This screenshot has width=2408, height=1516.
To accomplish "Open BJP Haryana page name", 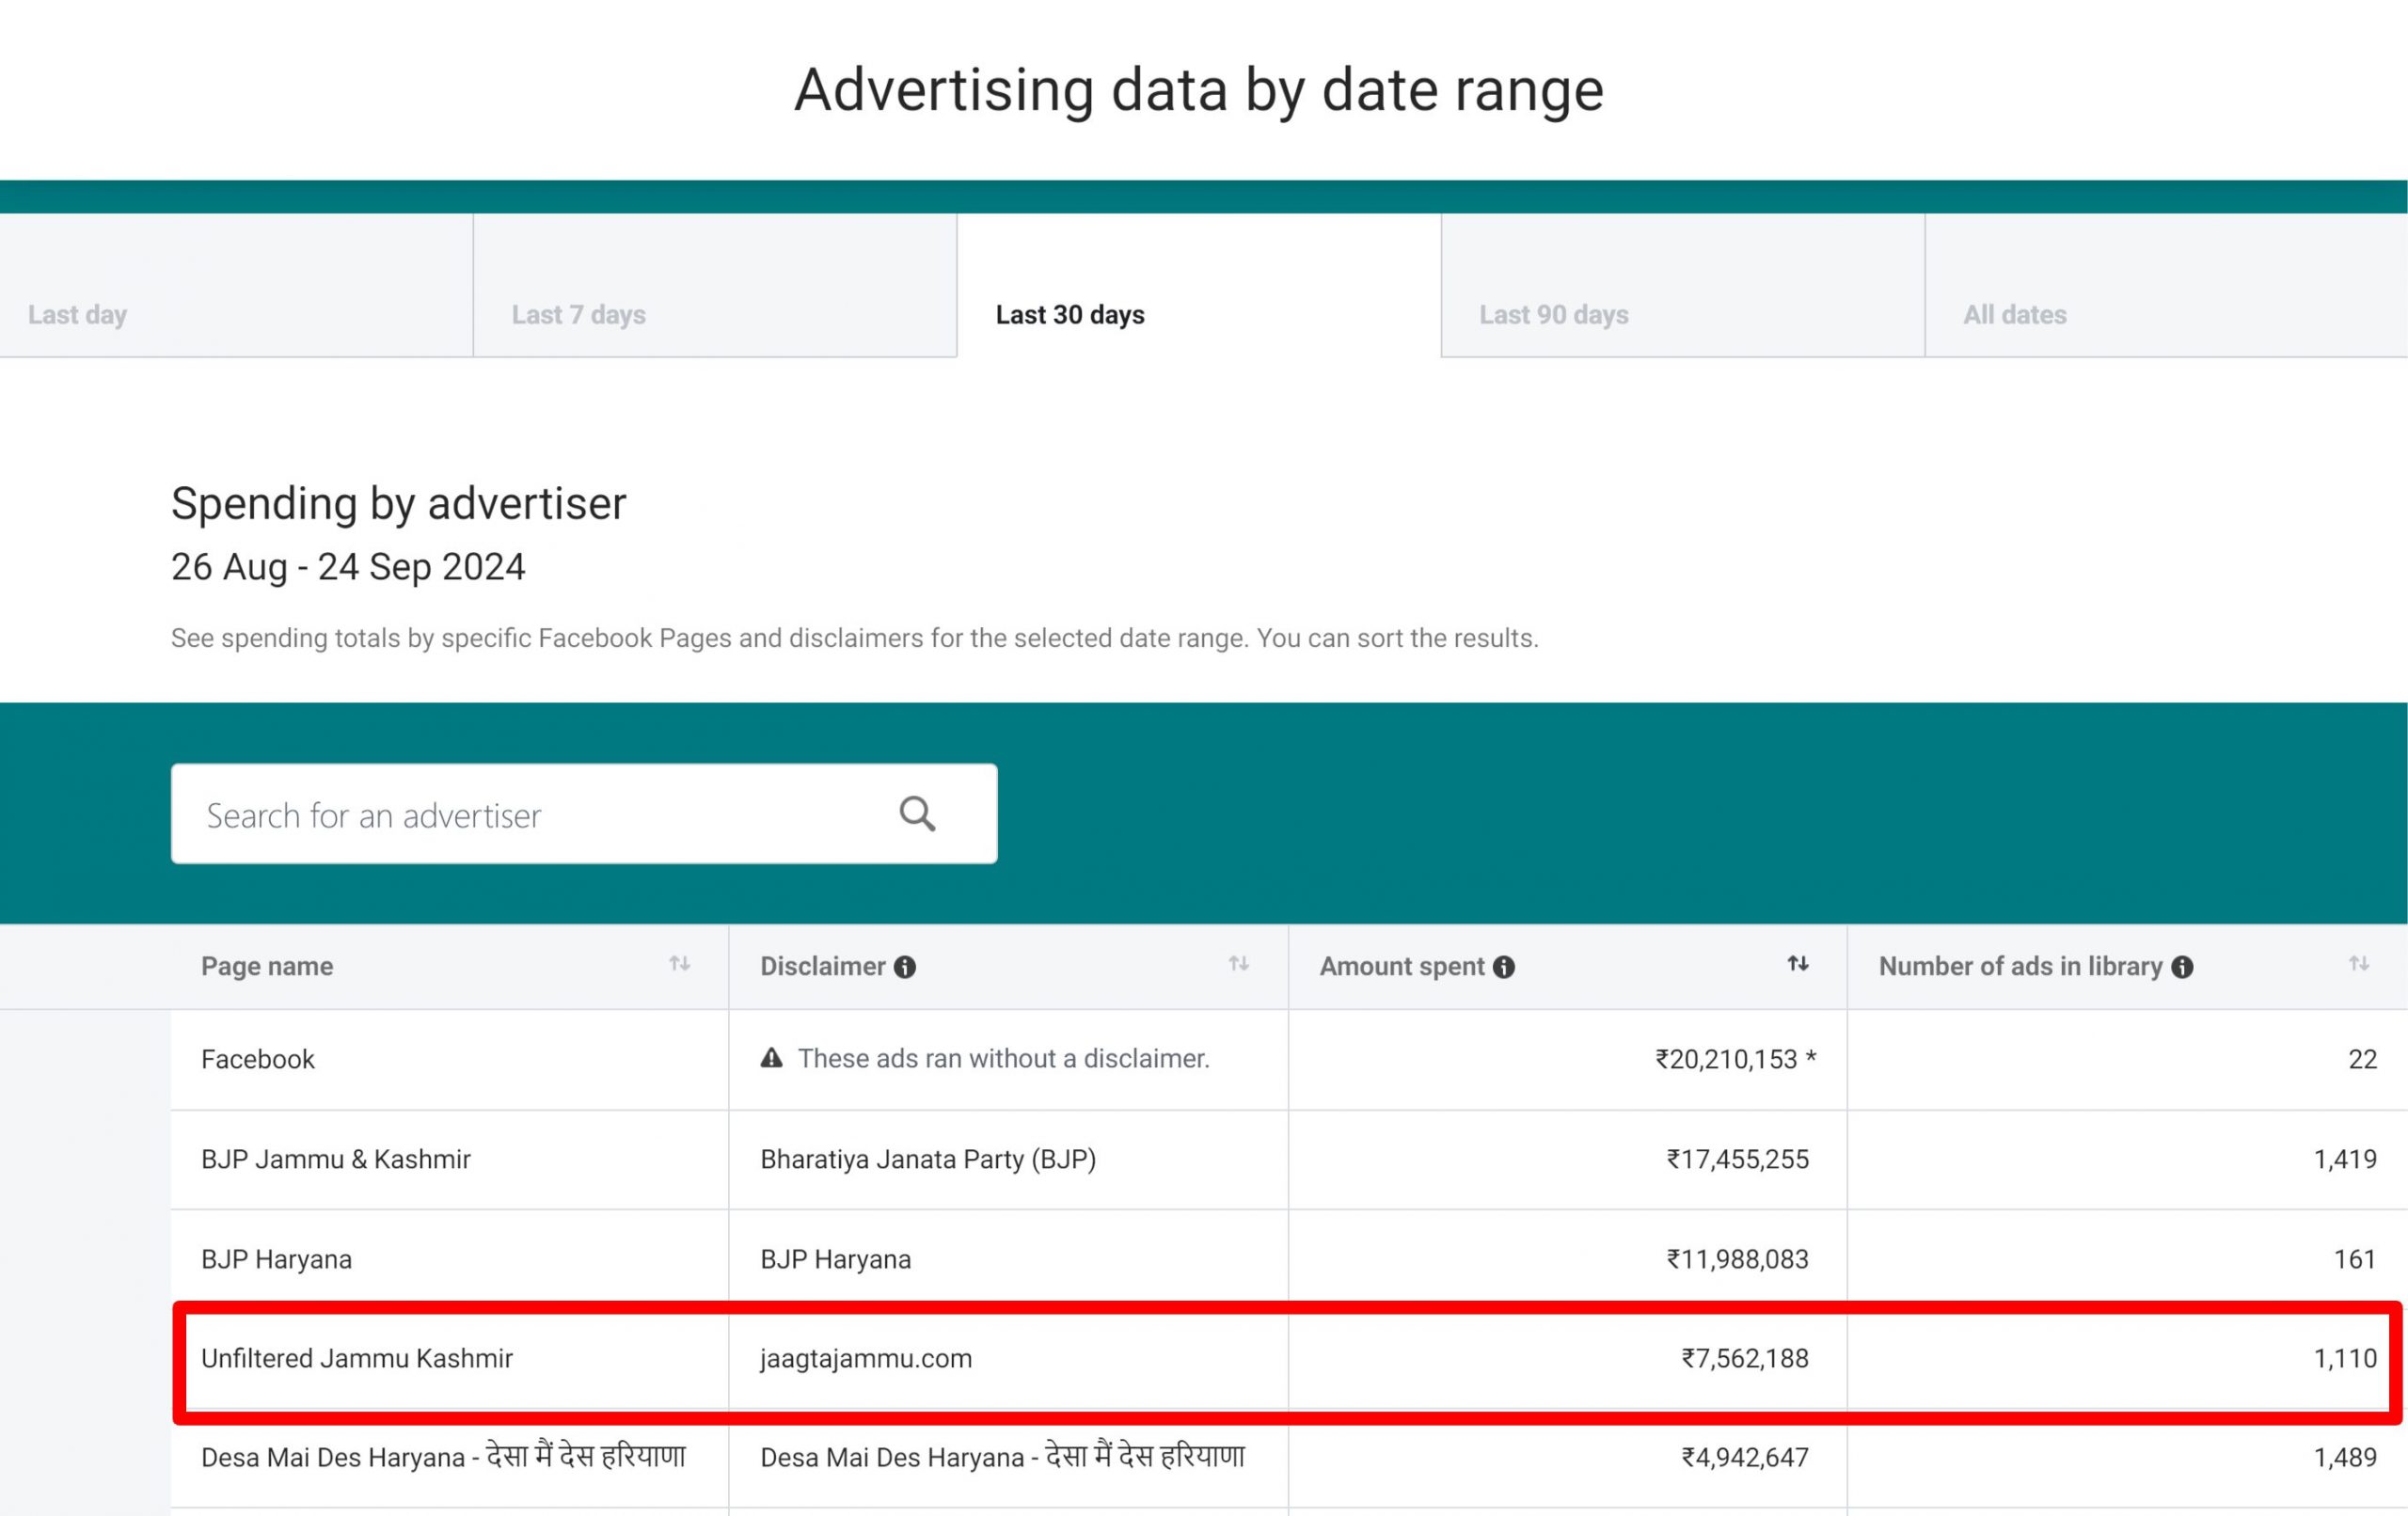I will point(277,1260).
